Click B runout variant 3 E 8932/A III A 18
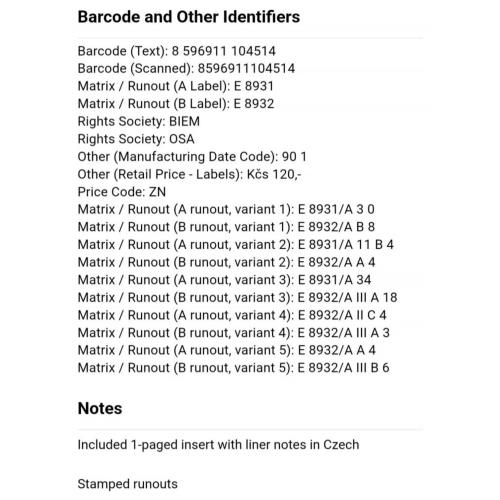This screenshot has width=500, height=500. tap(237, 297)
